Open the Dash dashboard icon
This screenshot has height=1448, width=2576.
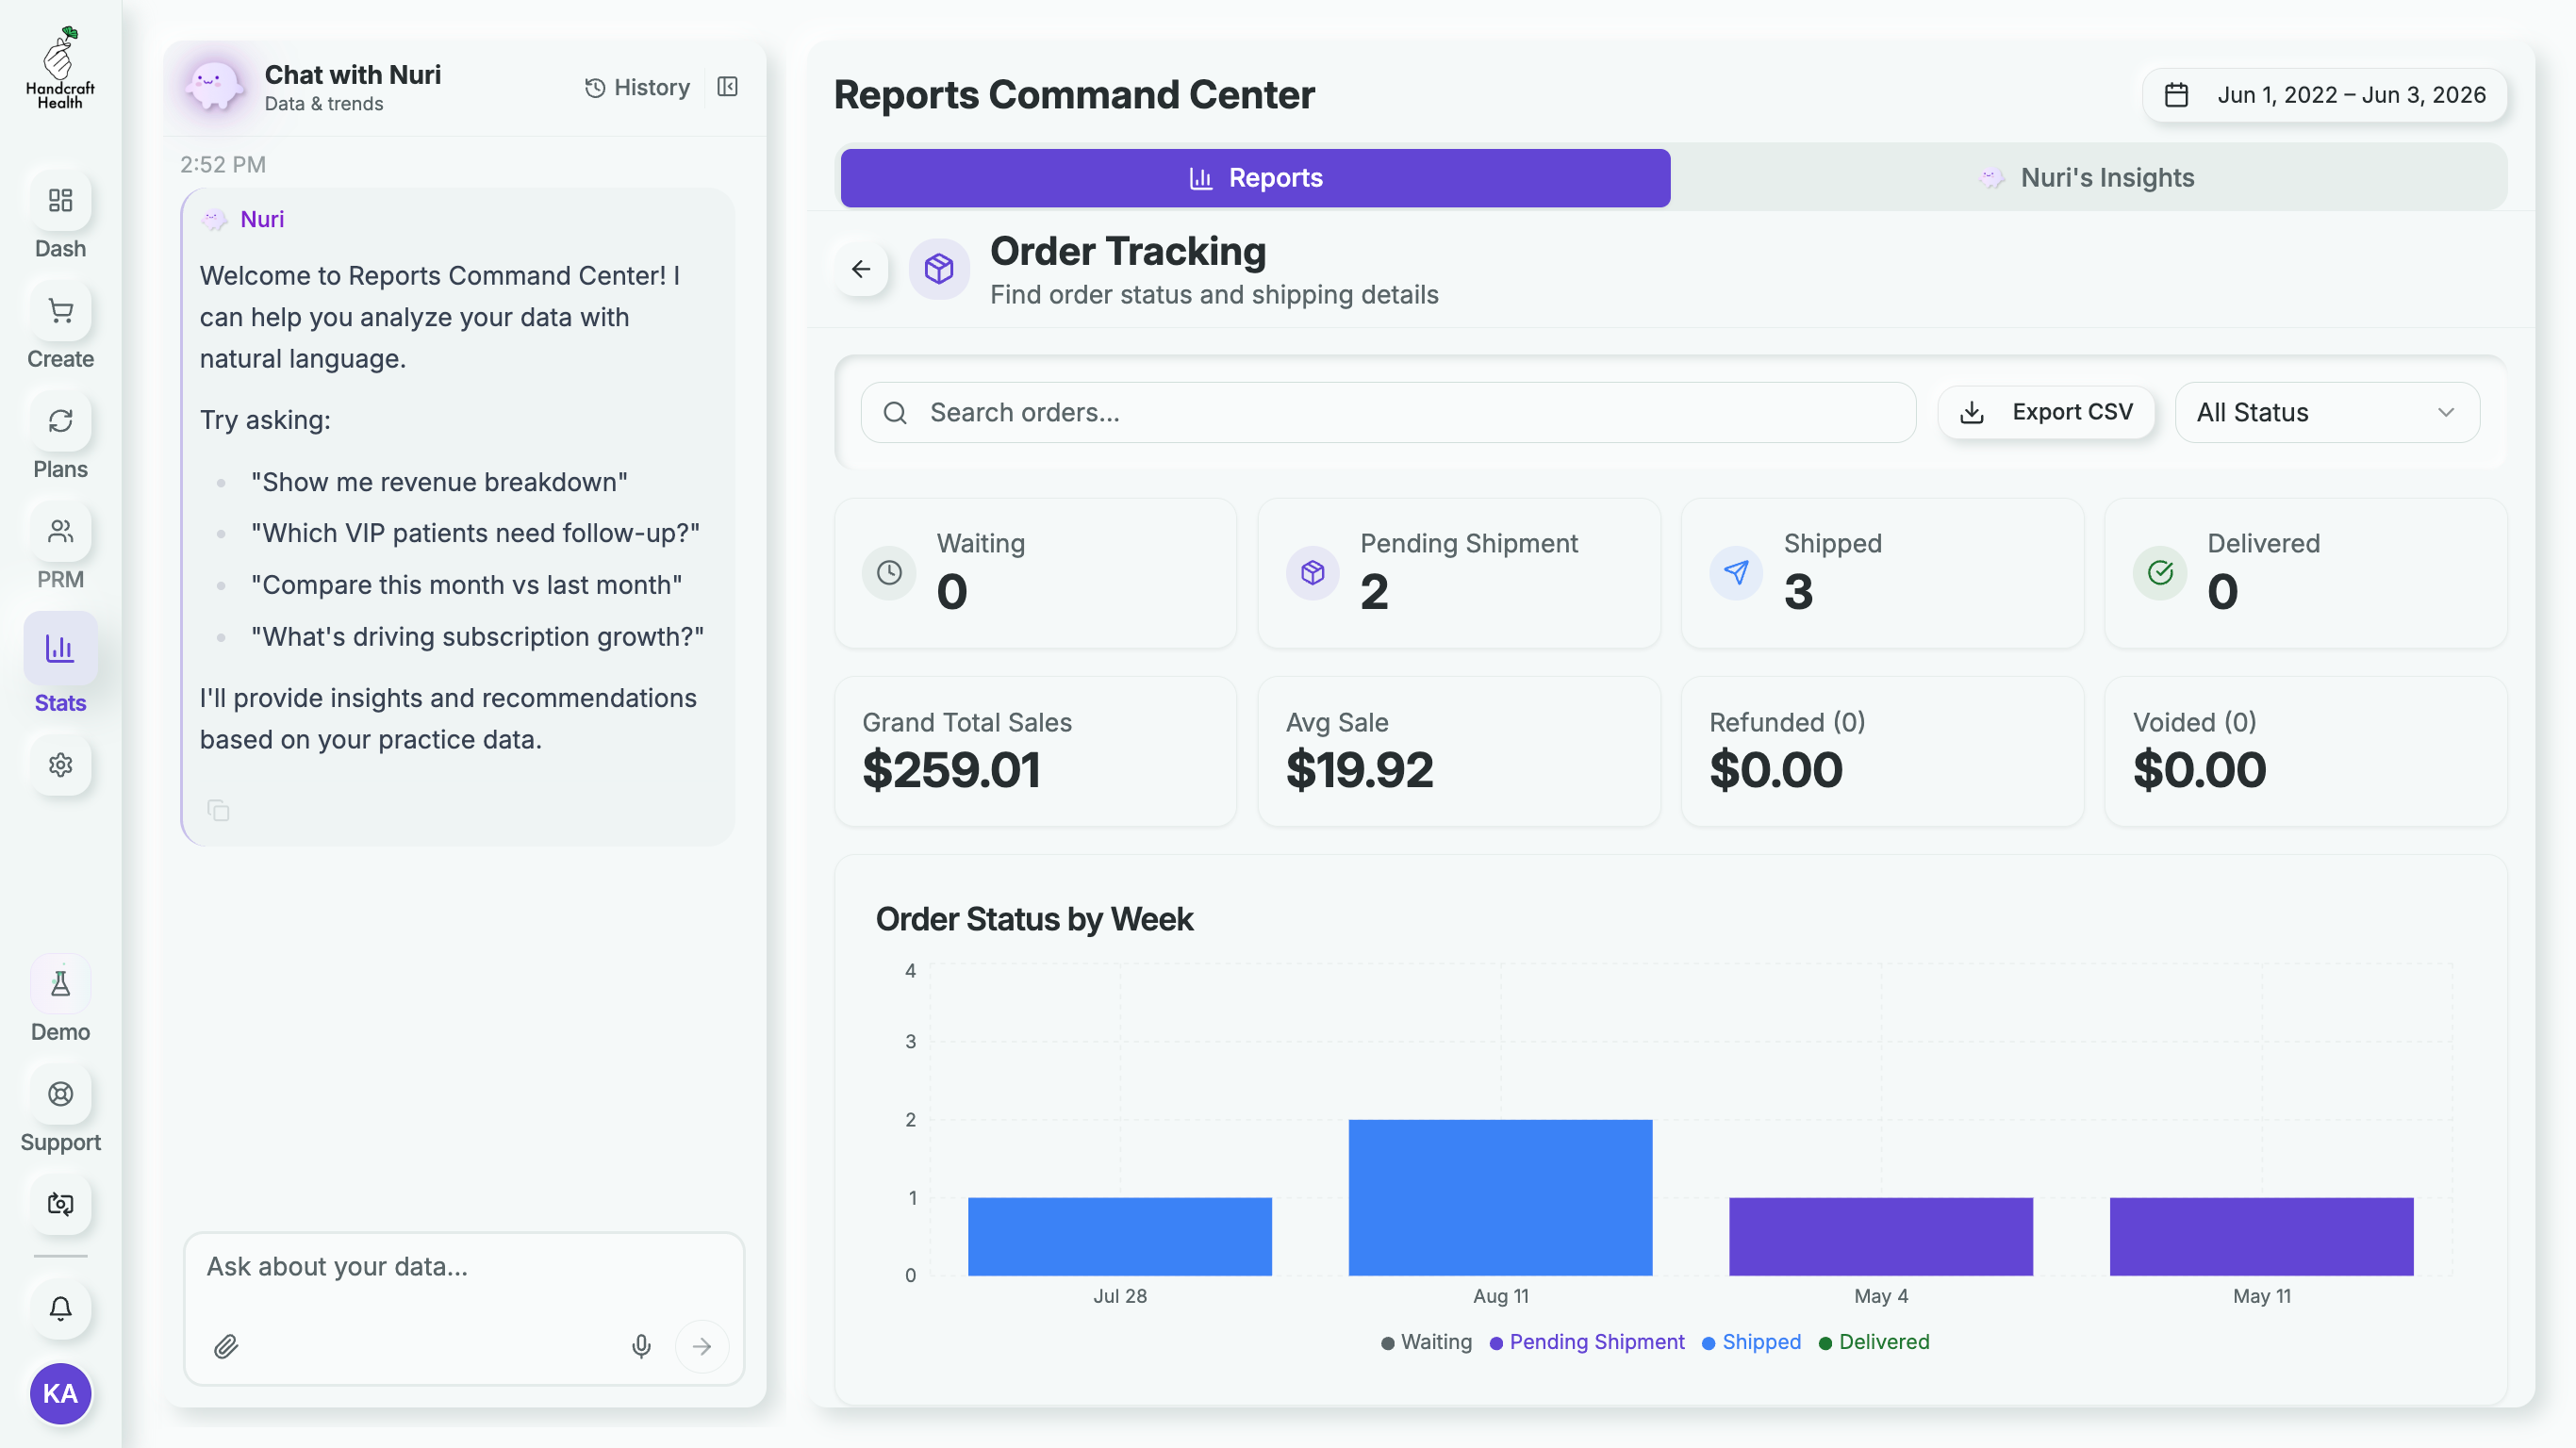tap(60, 201)
